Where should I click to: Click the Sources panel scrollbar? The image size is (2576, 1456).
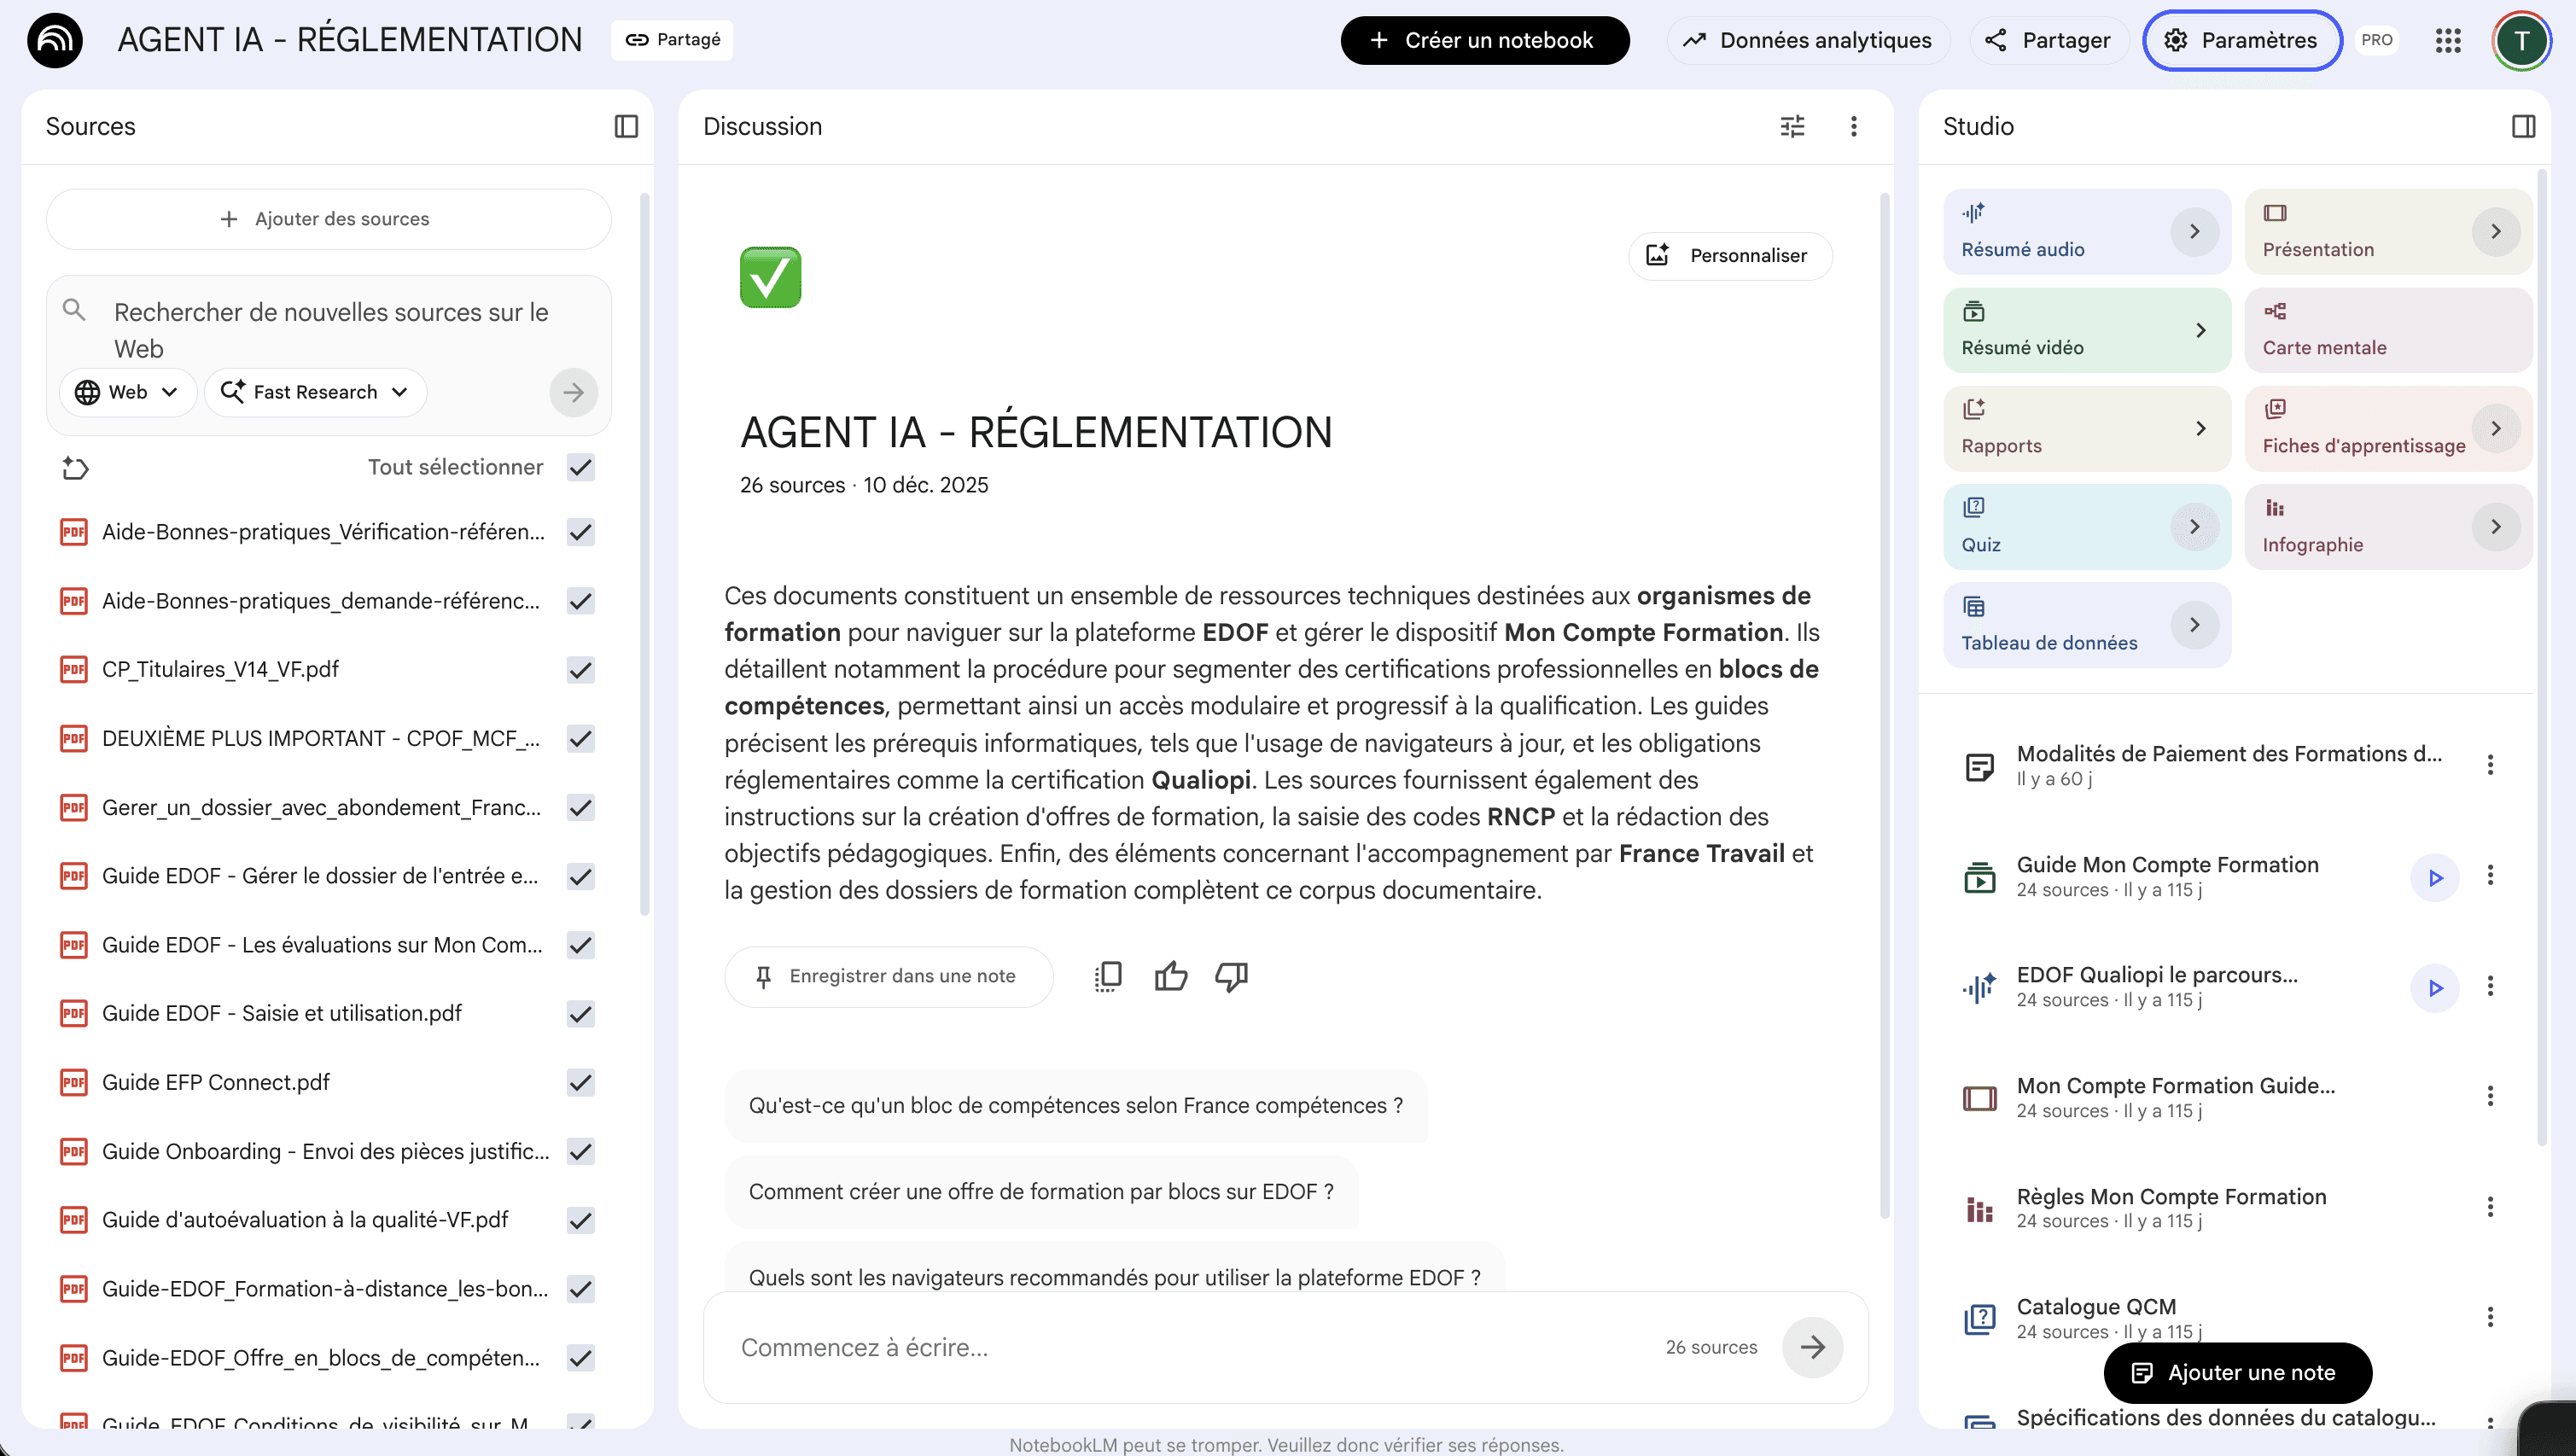(645, 555)
